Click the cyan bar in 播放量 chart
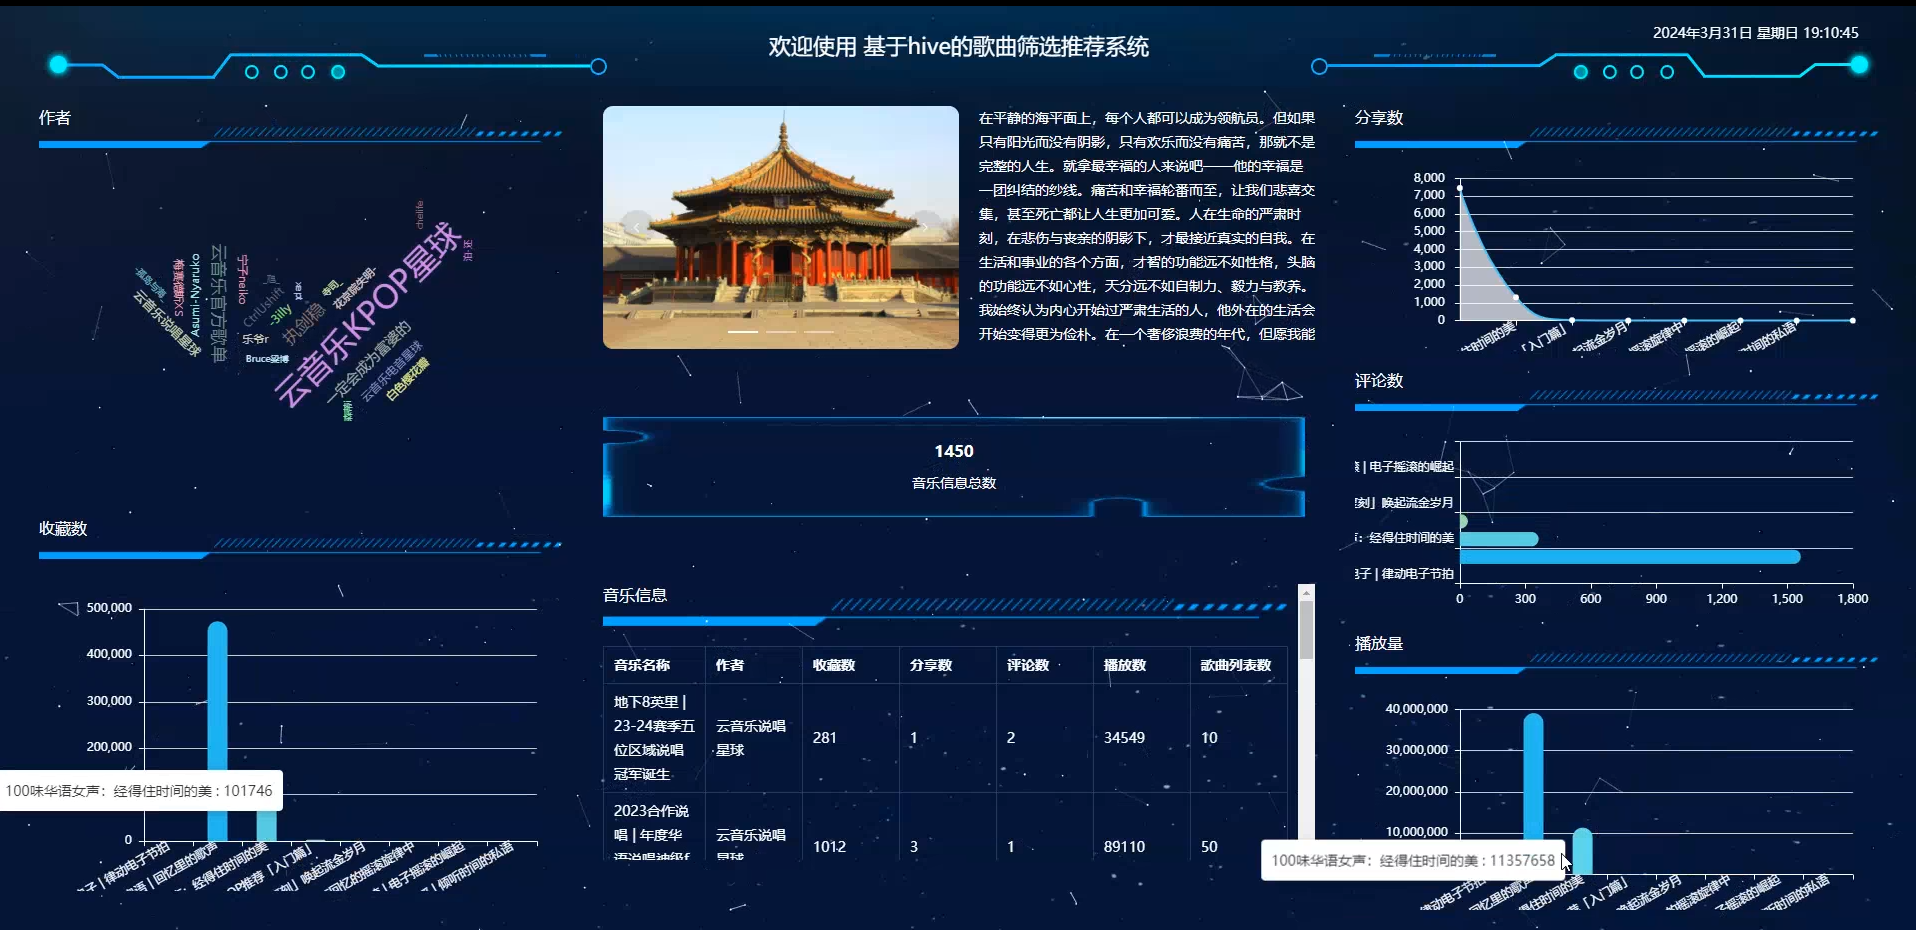Image resolution: width=1916 pixels, height=930 pixels. click(1582, 851)
